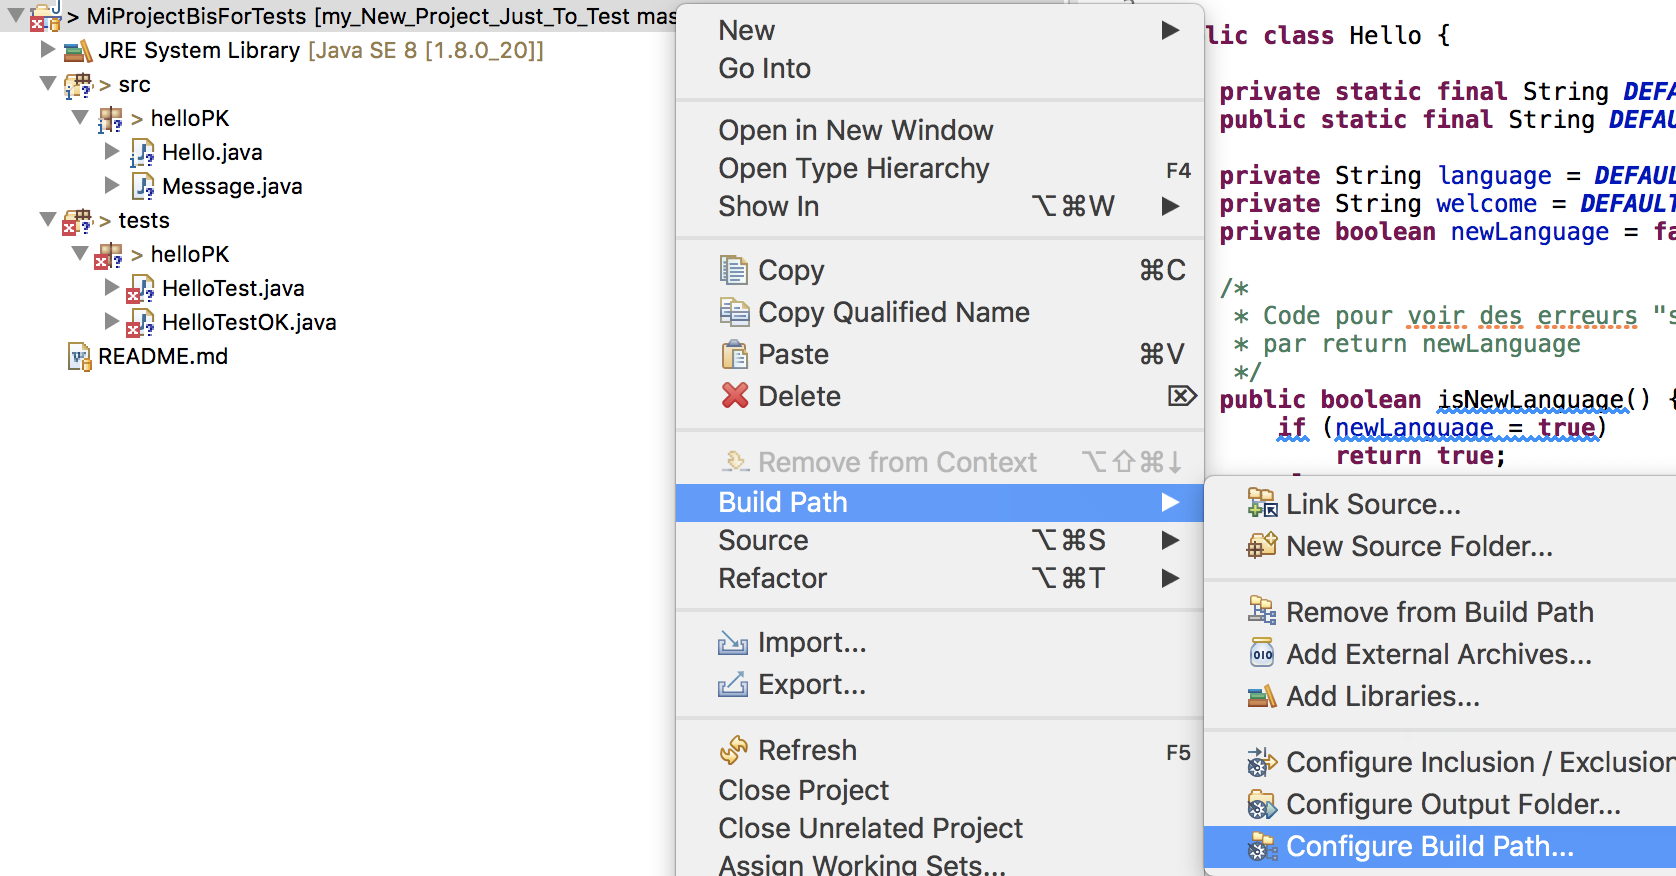Choose Remove from Build Path
The height and width of the screenshot is (876, 1676).
(x=1439, y=612)
